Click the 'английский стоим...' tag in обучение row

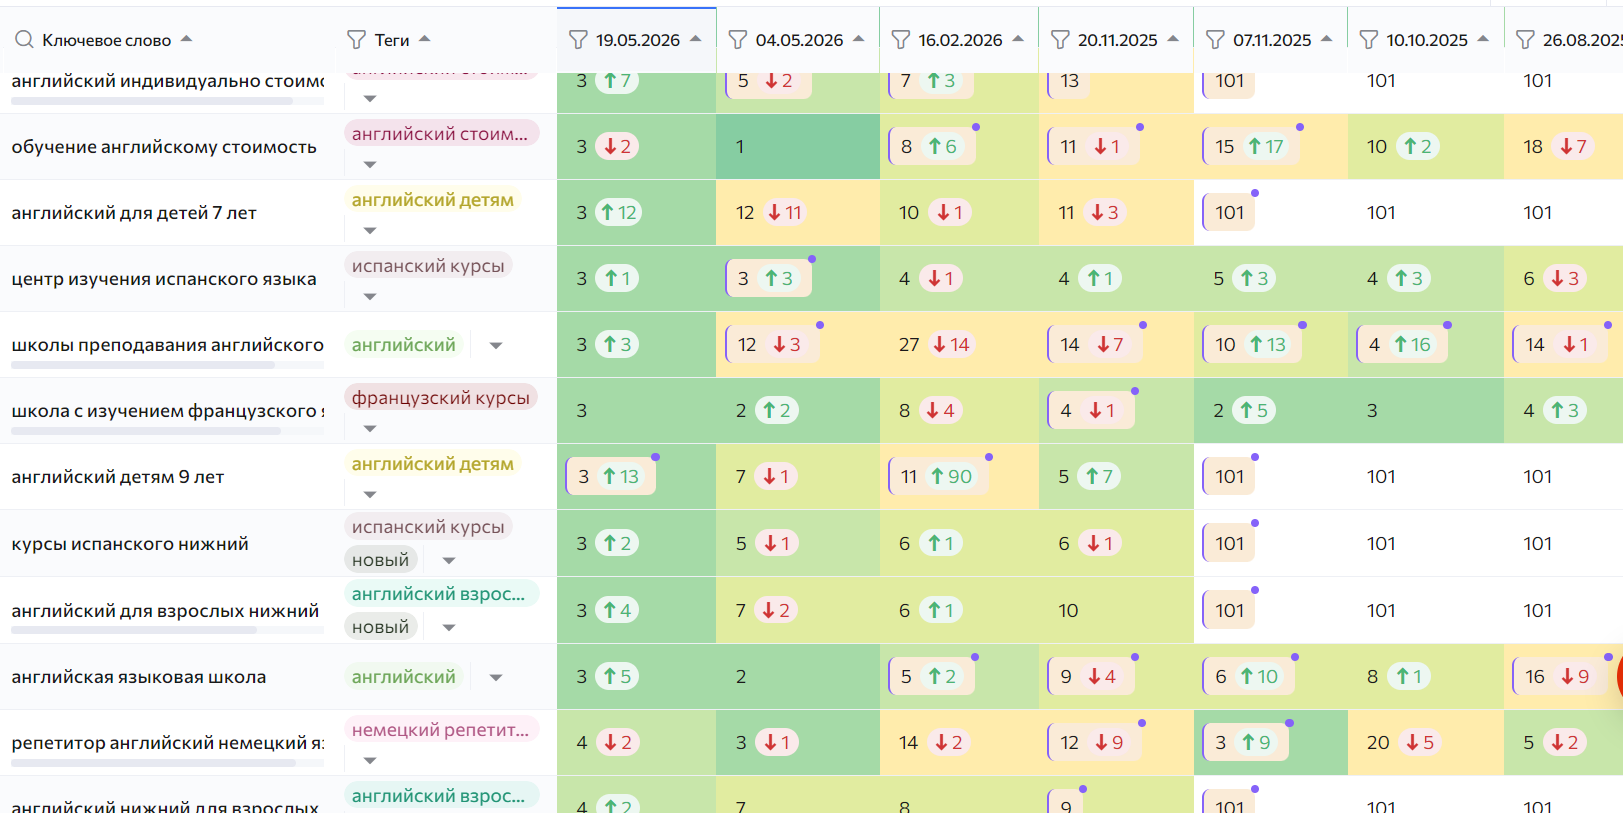[x=440, y=134]
